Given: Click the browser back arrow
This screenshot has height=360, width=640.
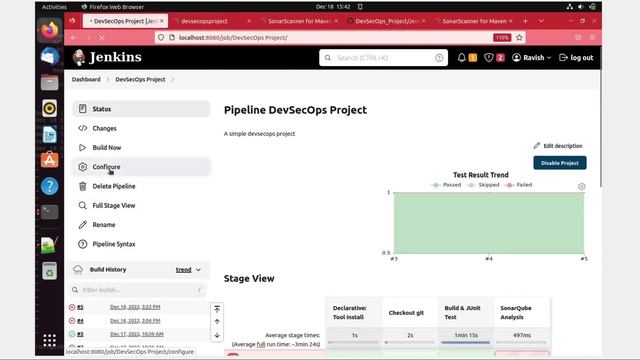Looking at the screenshot, I should click(x=73, y=38).
